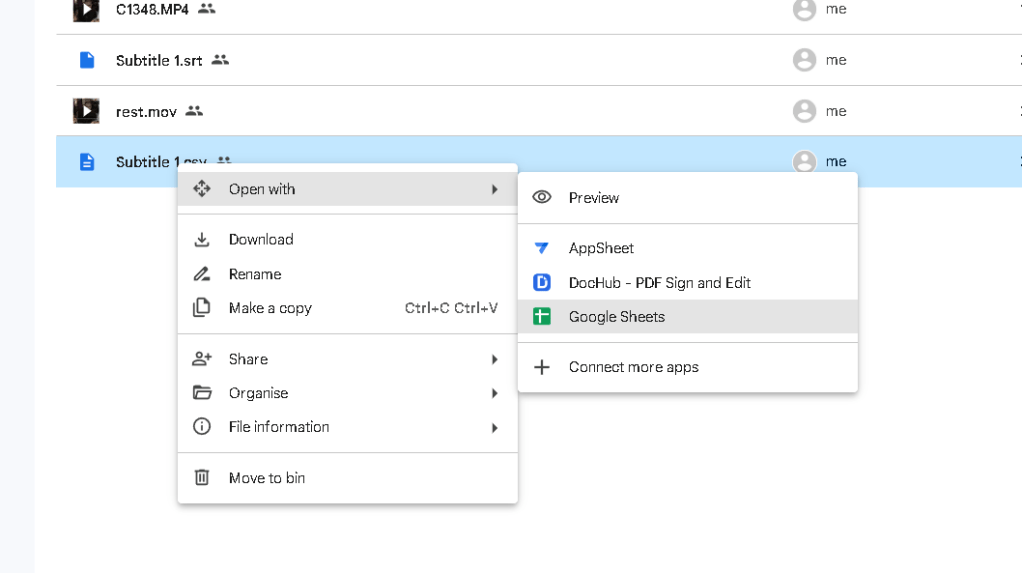Screen dimensions: 1022x573
Task: Click the selected Subtitle 1.csv file icon
Action: pyautogui.click(x=87, y=162)
